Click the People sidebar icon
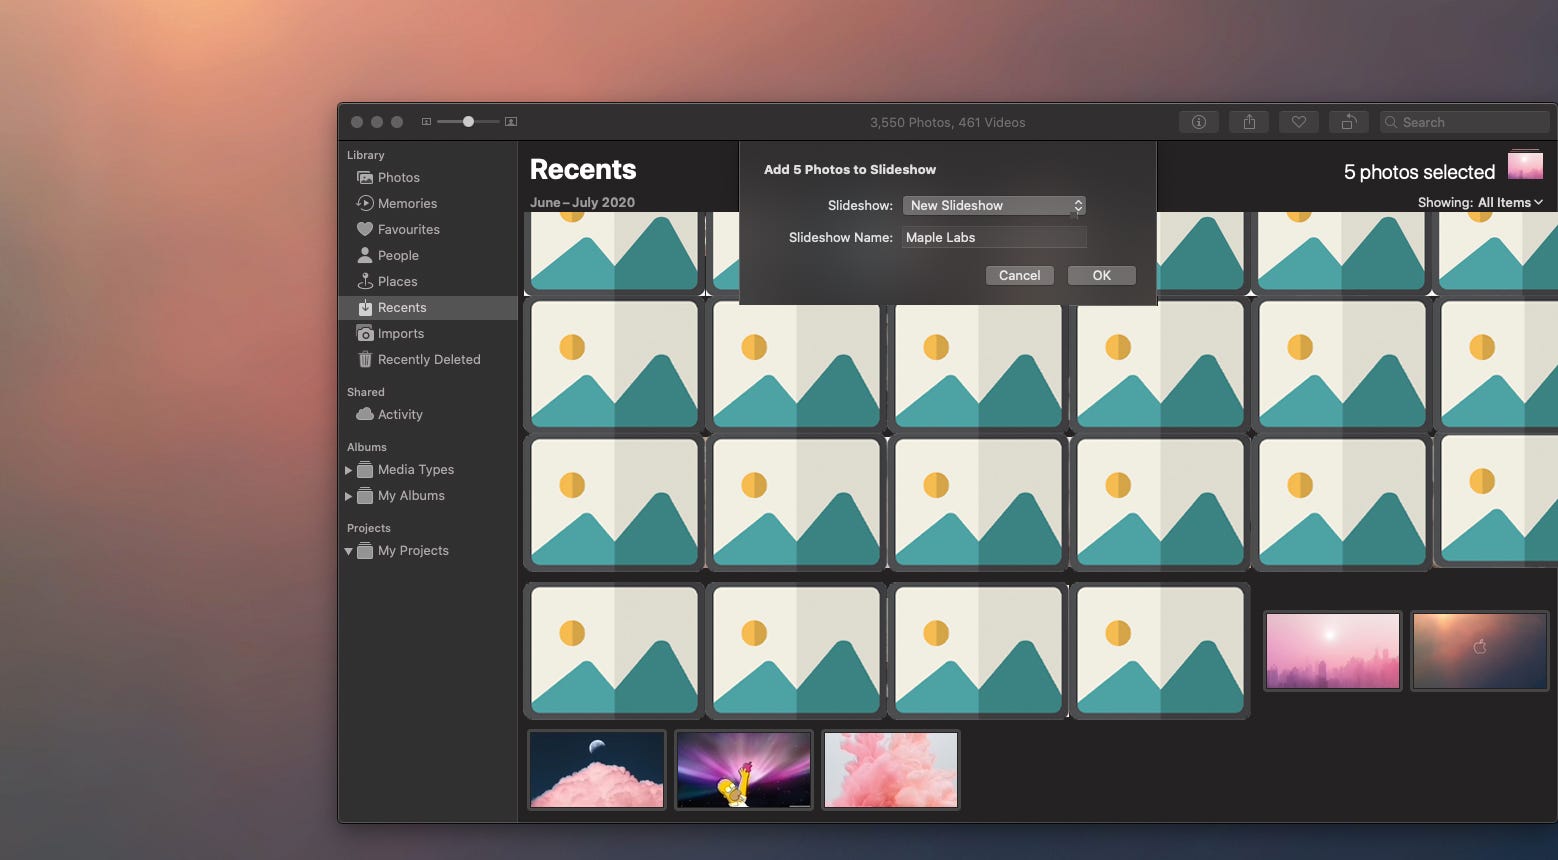This screenshot has width=1558, height=860. coord(365,255)
